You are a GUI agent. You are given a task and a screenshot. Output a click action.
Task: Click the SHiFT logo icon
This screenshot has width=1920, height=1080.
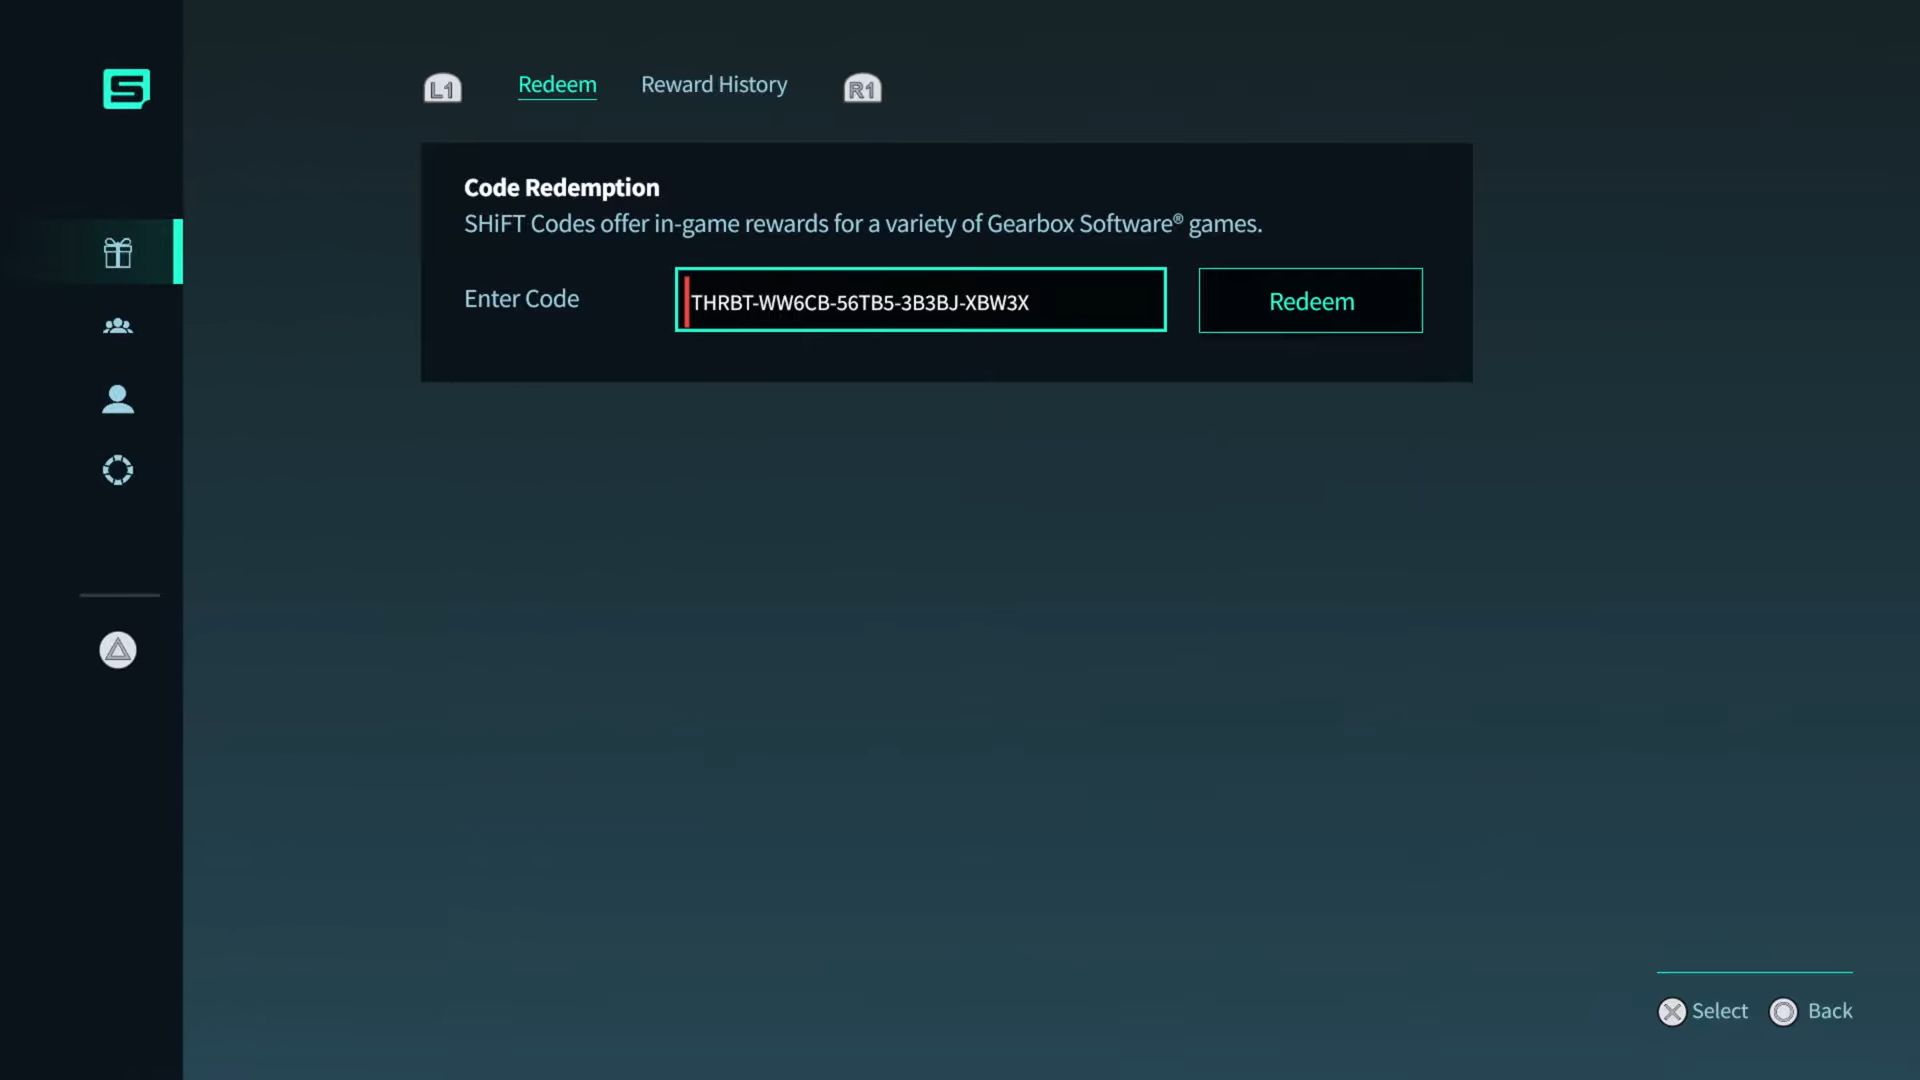[126, 89]
